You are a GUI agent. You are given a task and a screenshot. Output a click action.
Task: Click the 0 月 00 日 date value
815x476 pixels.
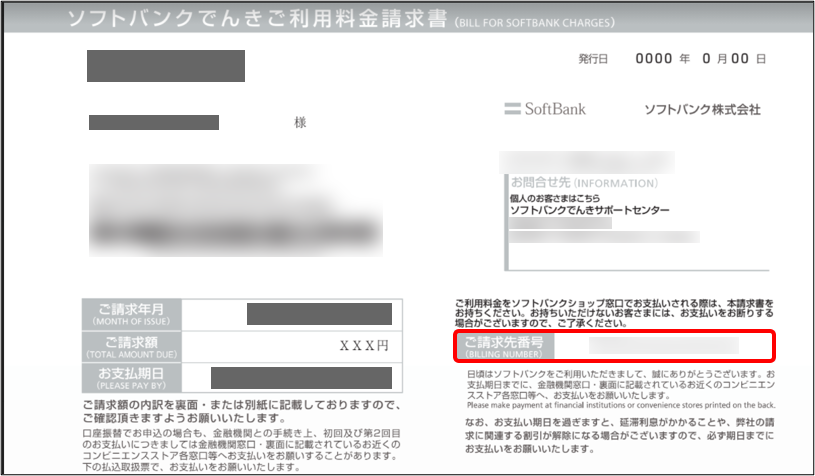click(734, 59)
